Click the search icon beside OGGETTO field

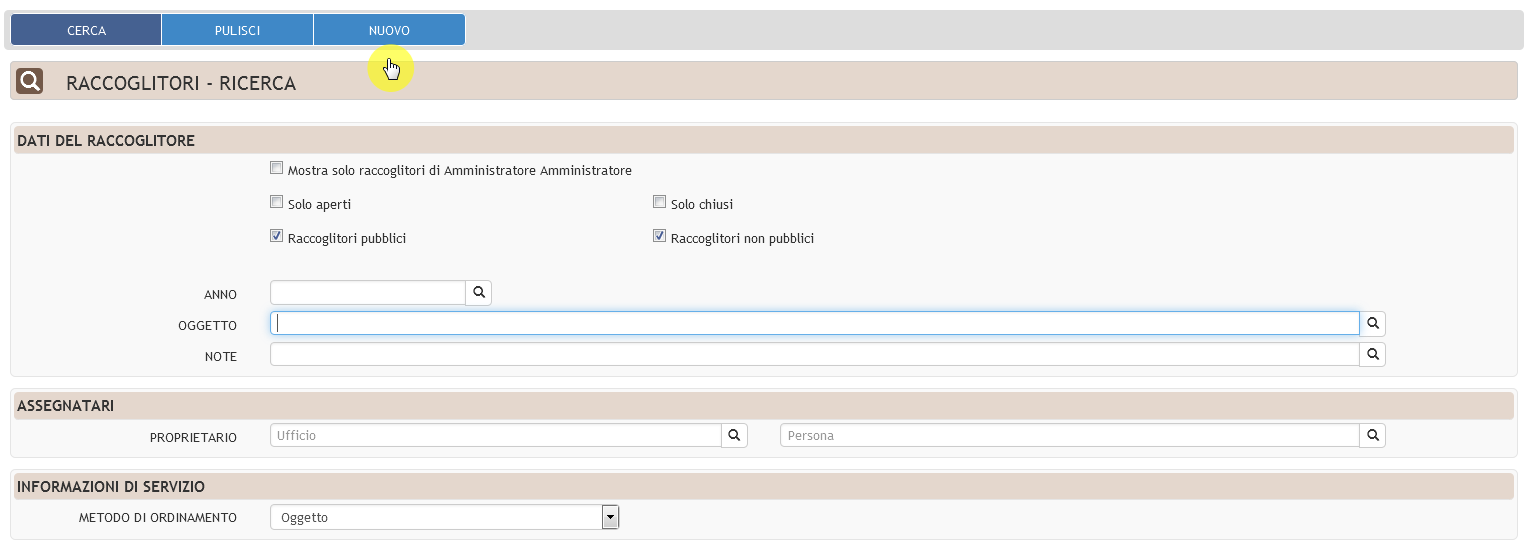(x=1373, y=324)
